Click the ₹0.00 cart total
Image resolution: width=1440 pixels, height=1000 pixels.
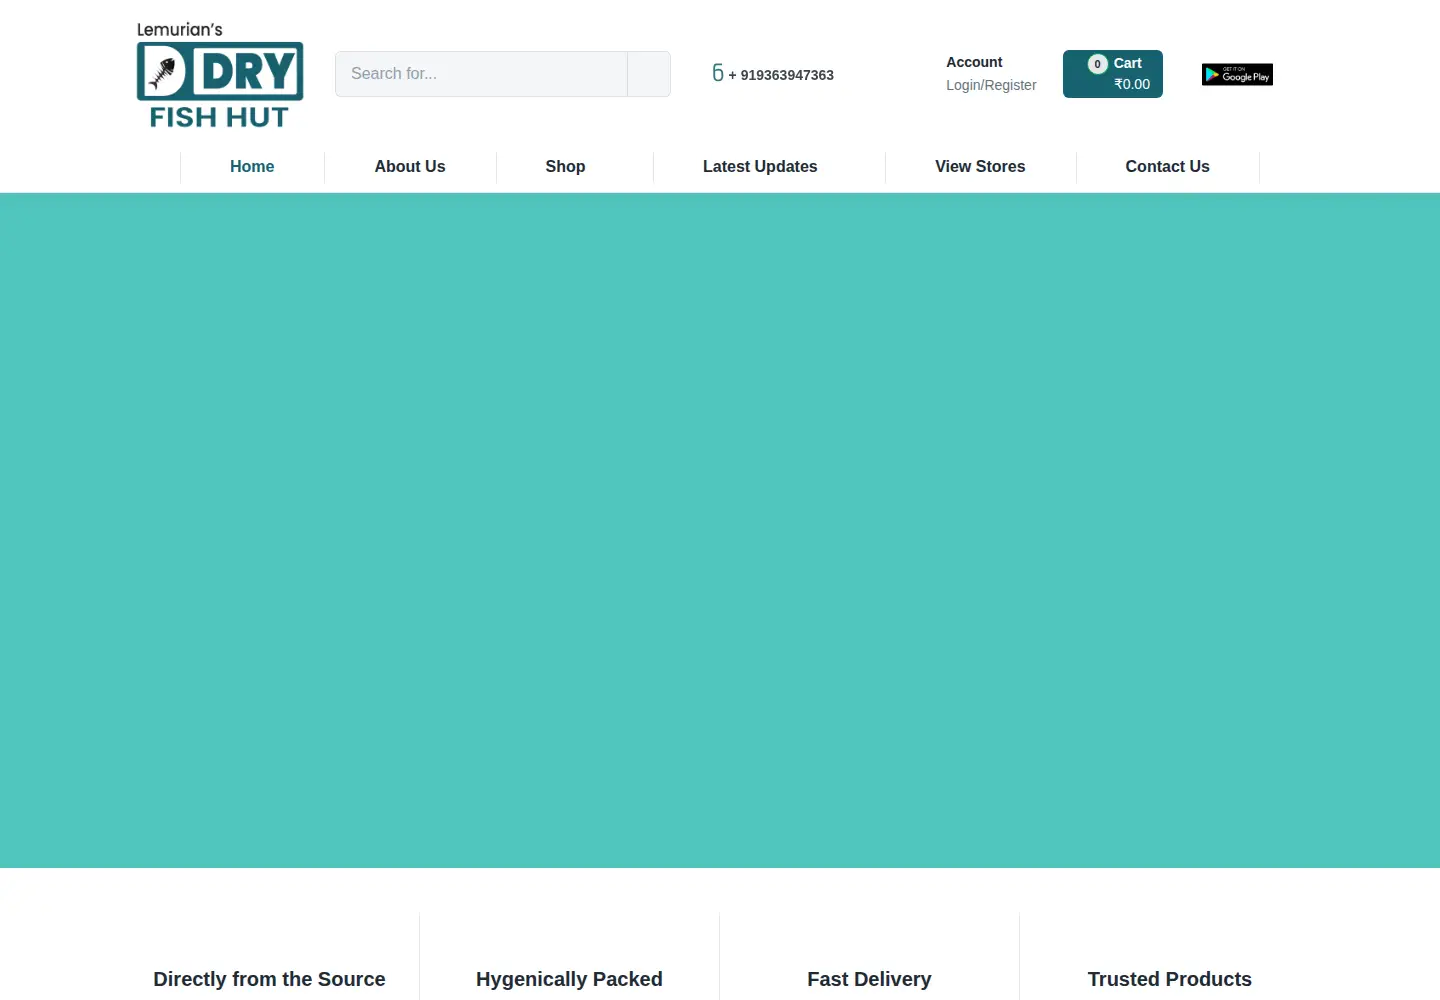[x=1132, y=85]
